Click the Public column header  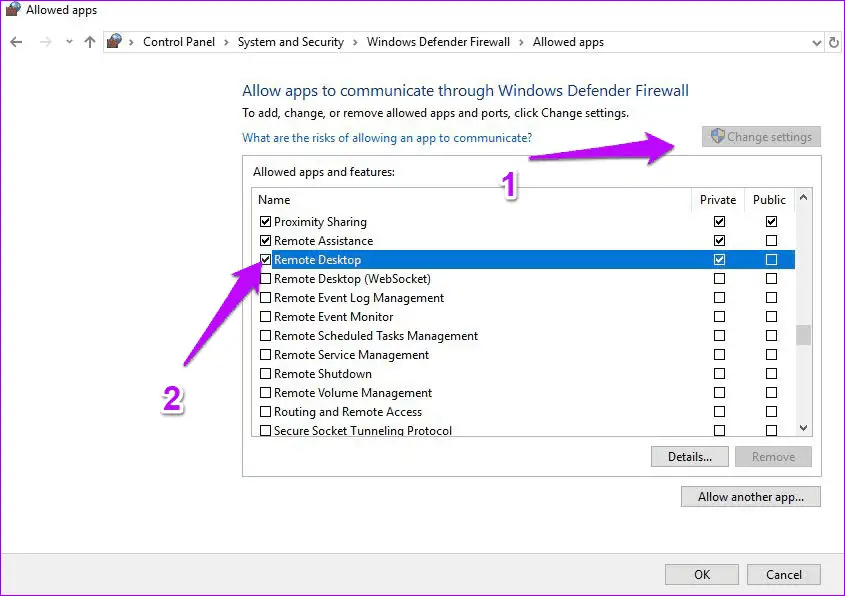point(769,200)
